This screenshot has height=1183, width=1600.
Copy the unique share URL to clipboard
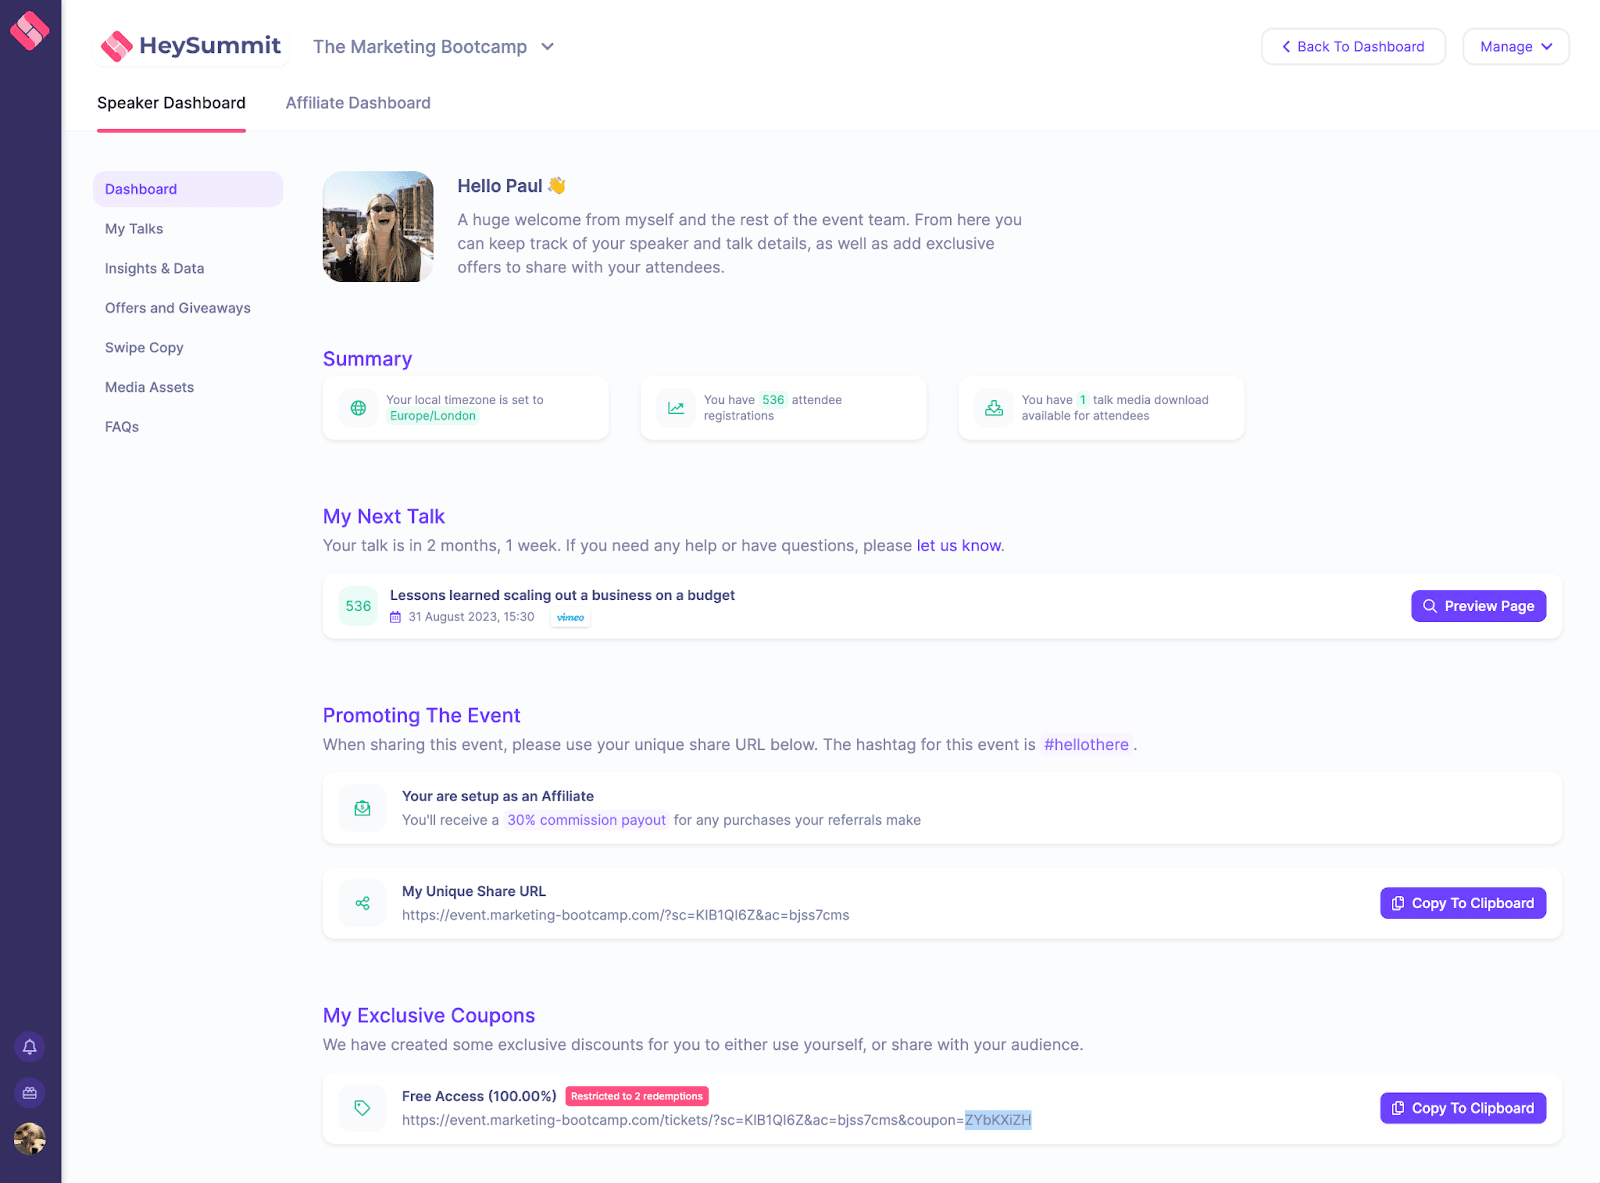coord(1463,903)
